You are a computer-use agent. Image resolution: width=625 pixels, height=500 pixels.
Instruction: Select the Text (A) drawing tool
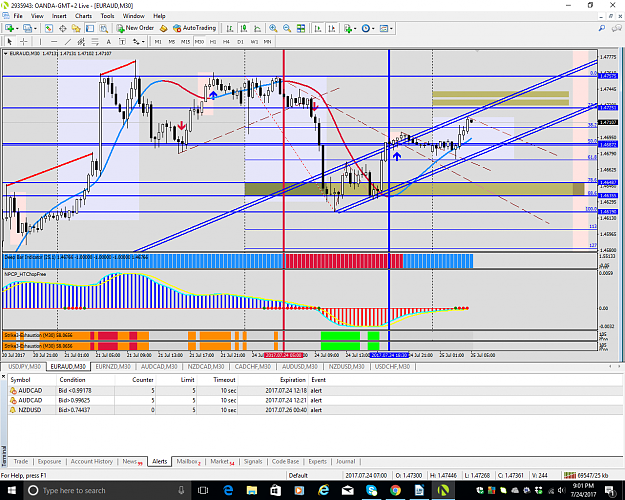pyautogui.click(x=108, y=41)
